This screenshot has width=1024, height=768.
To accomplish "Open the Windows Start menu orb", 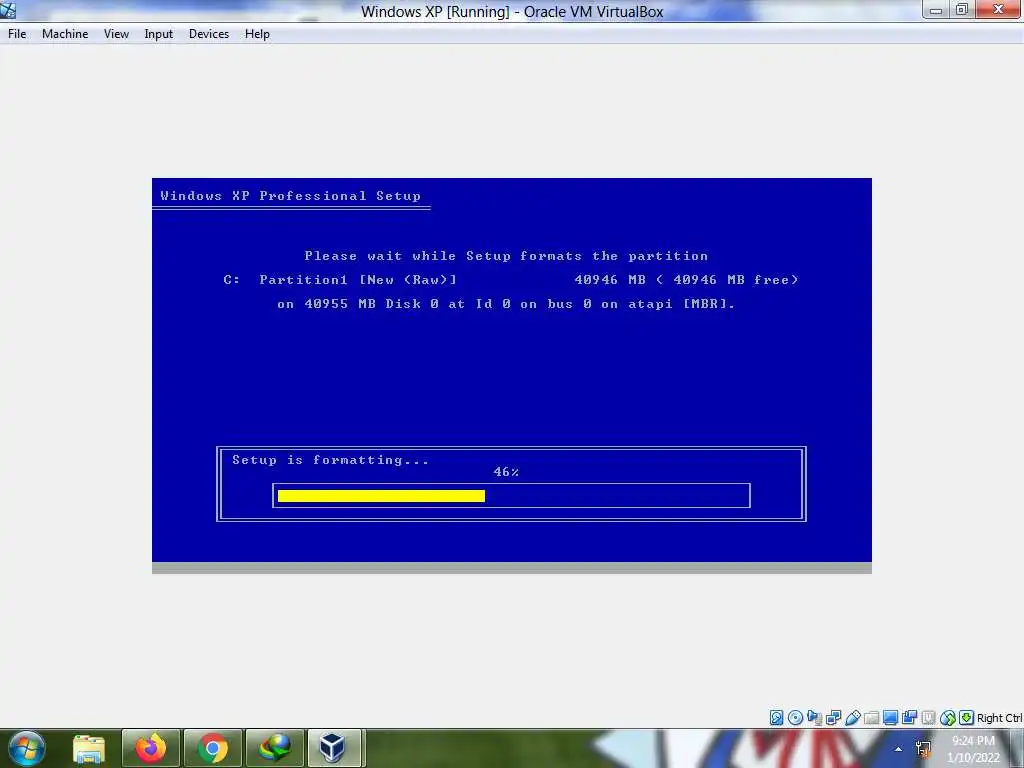I will pyautogui.click(x=27, y=748).
